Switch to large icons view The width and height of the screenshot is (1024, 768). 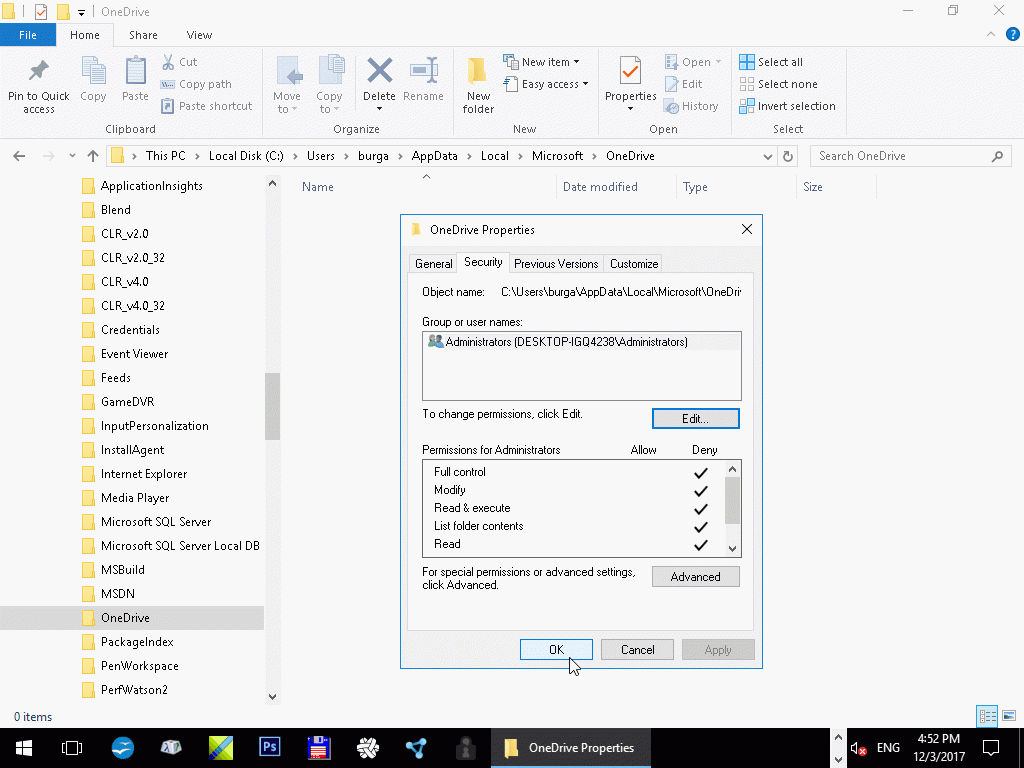[x=1009, y=716]
